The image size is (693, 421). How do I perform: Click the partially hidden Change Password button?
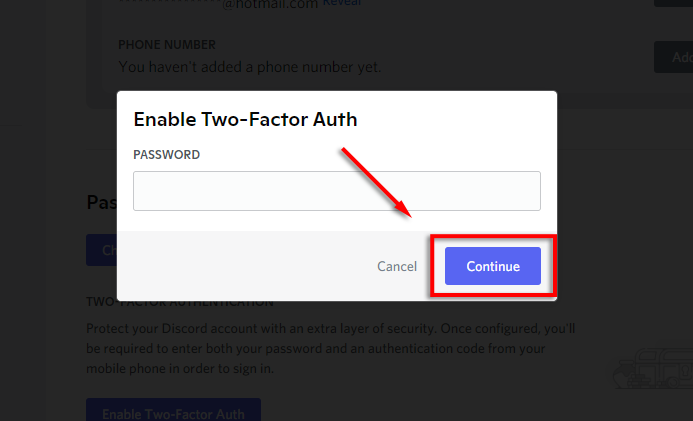101,250
